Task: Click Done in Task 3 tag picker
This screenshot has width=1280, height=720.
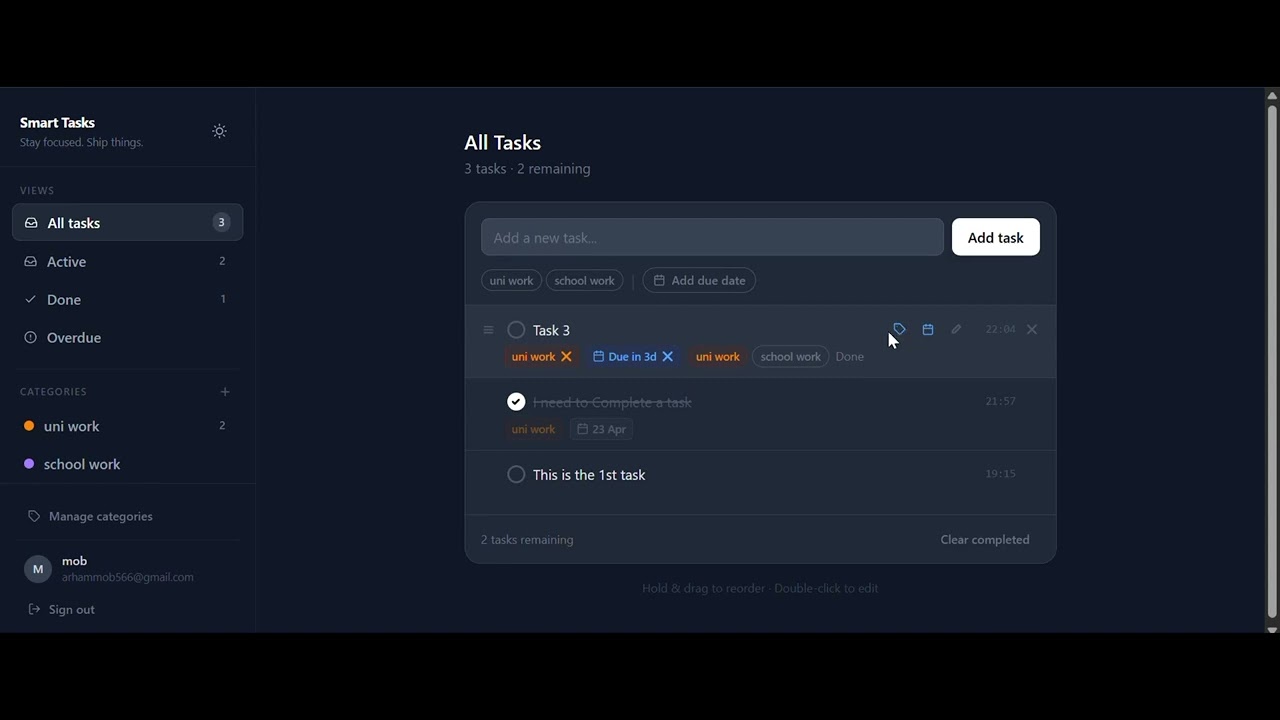Action: tap(850, 357)
